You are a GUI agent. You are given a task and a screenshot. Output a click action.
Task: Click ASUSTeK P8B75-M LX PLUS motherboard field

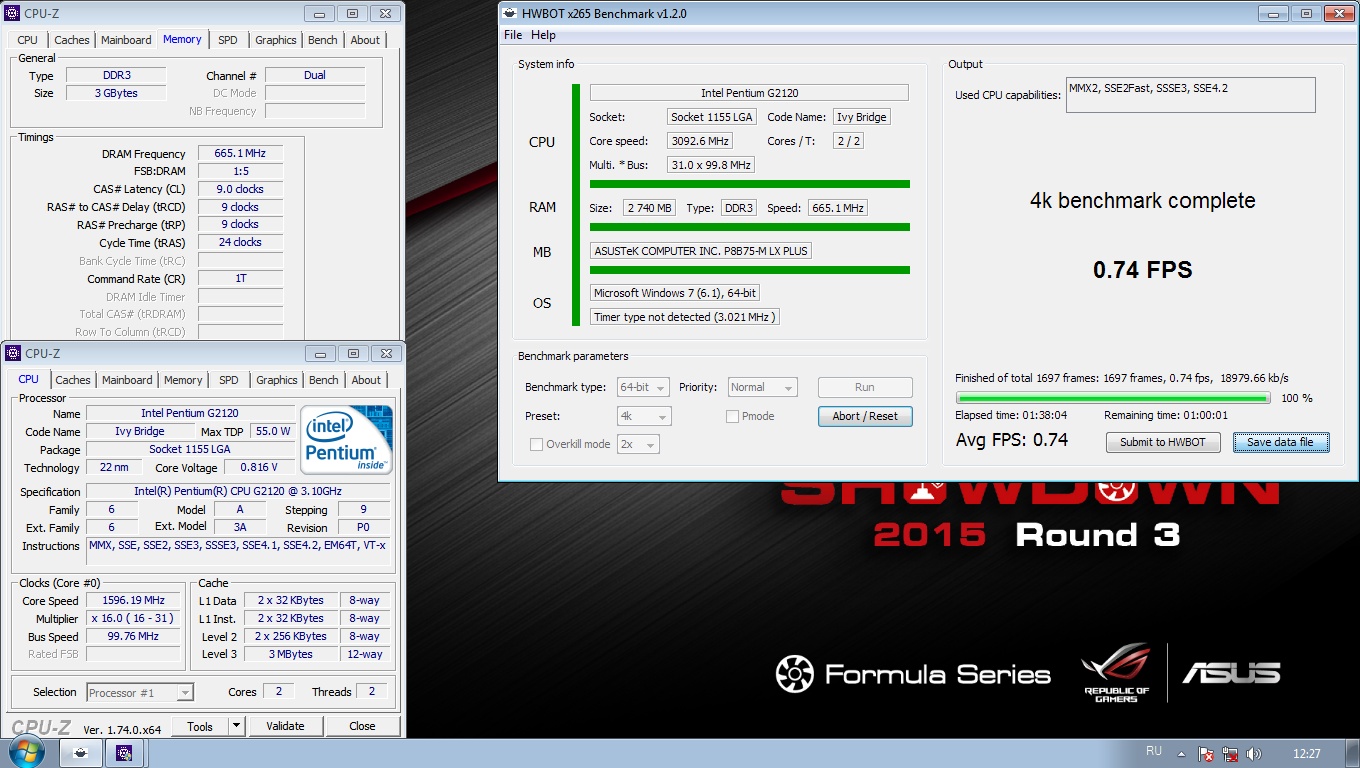coord(700,251)
